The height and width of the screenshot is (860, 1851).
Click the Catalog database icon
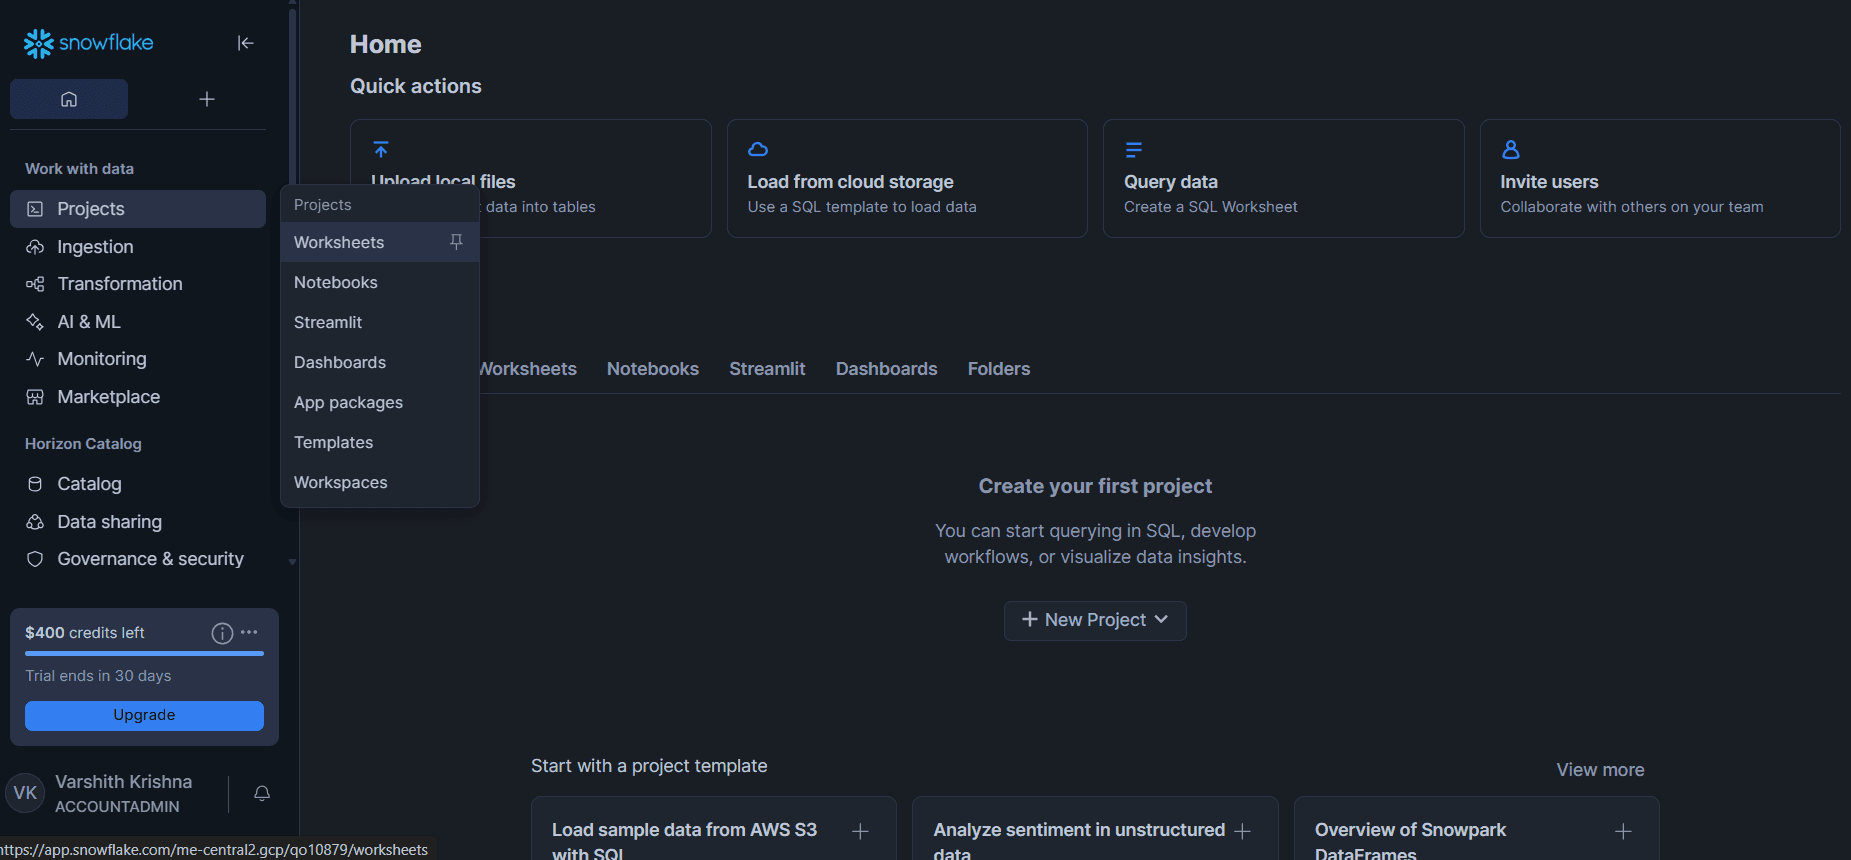[x=35, y=484]
